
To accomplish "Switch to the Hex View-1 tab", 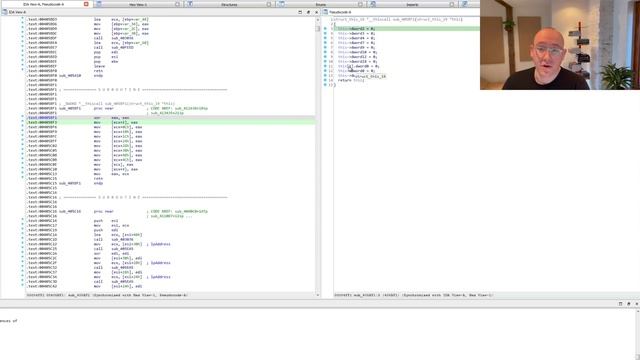I will (138, 4).
